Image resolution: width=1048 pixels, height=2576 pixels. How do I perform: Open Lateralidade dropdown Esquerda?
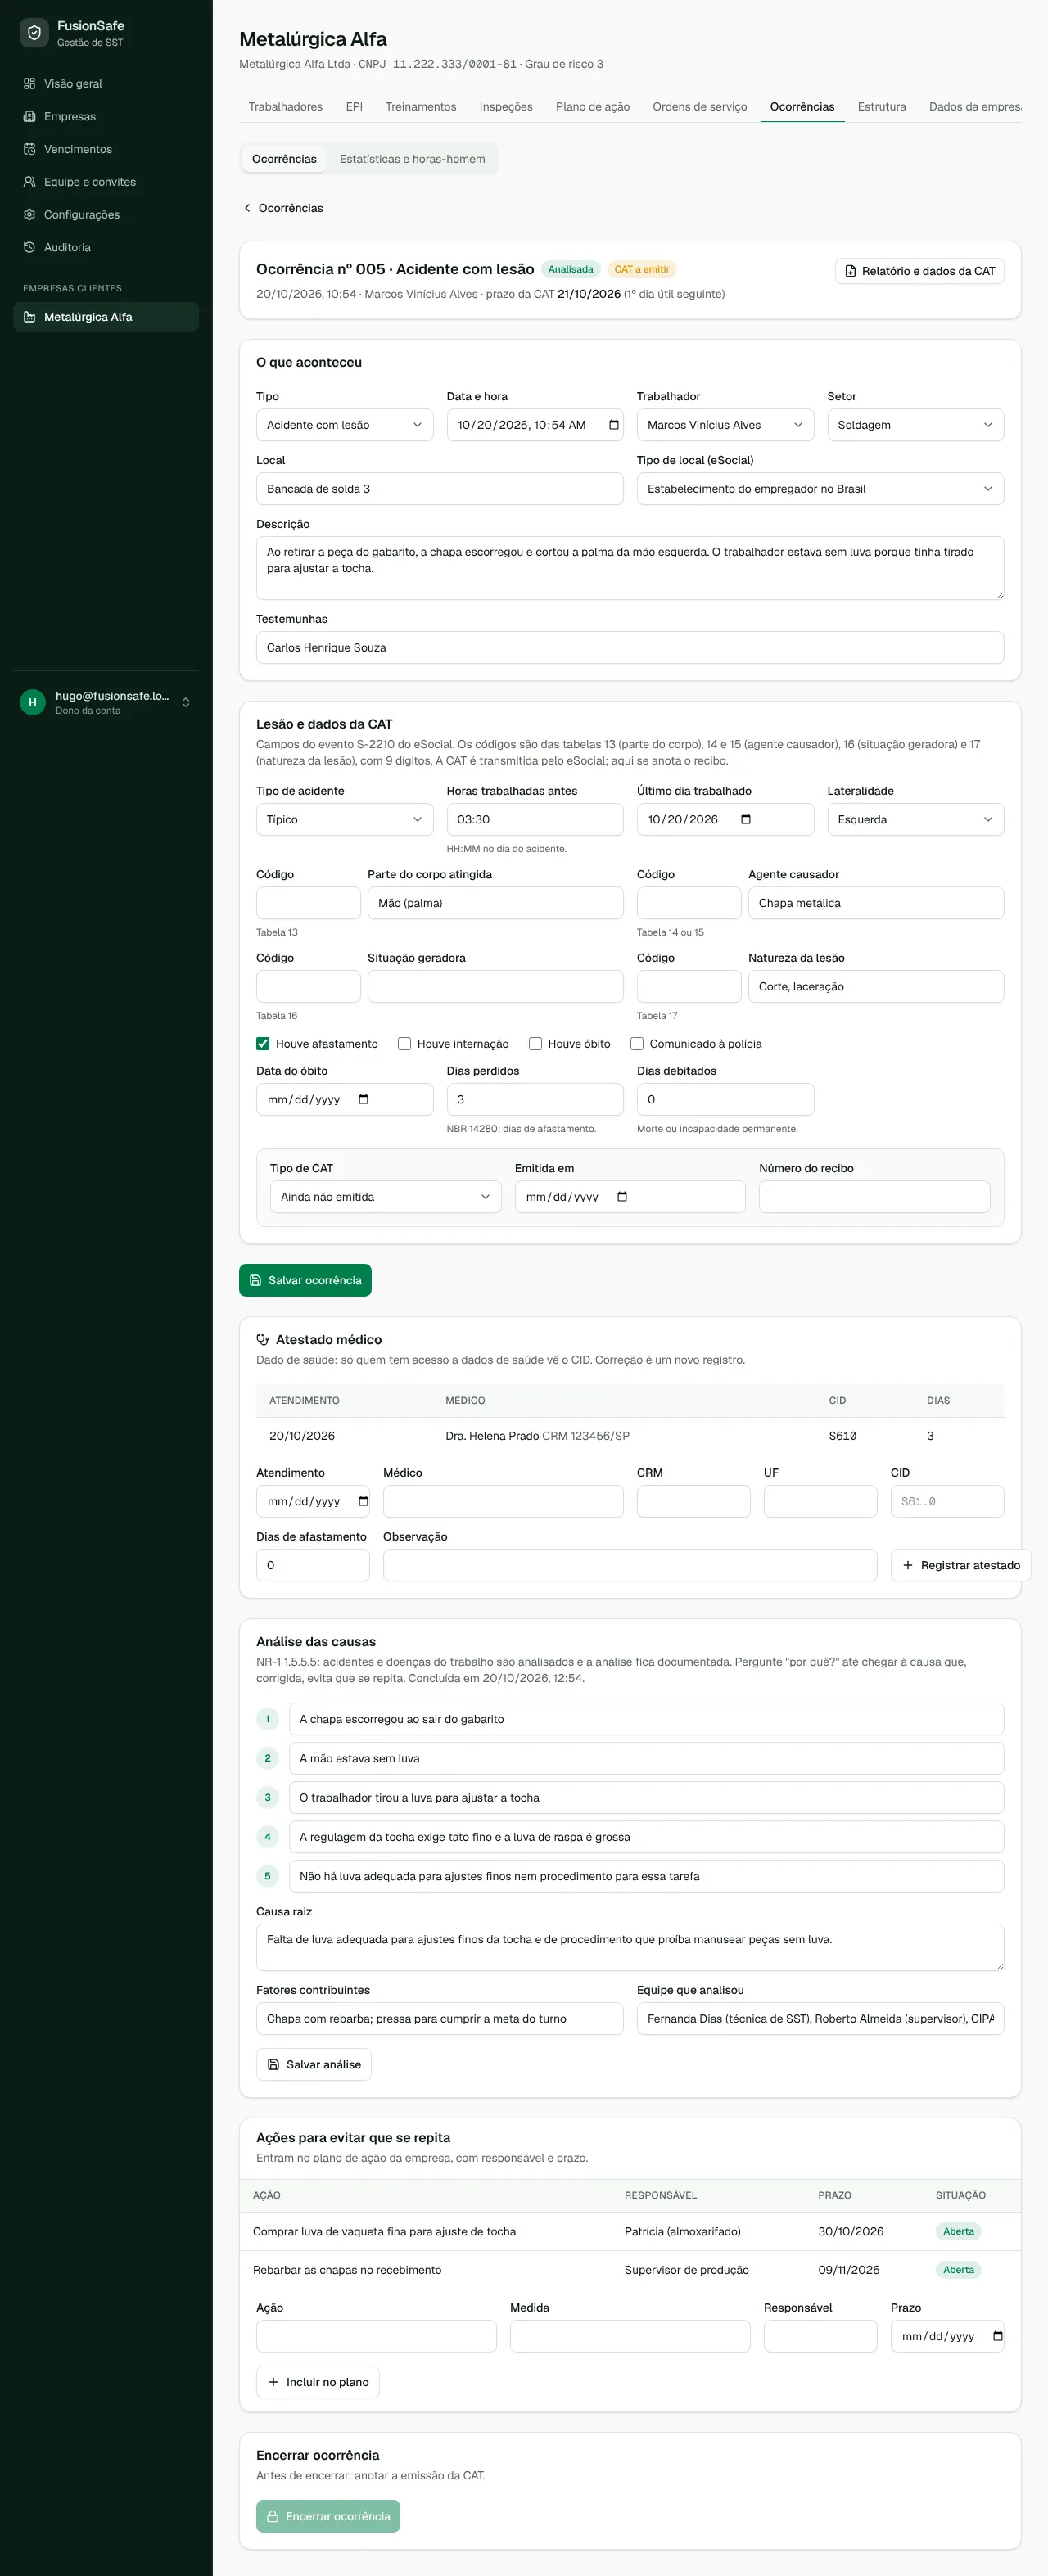[916, 819]
